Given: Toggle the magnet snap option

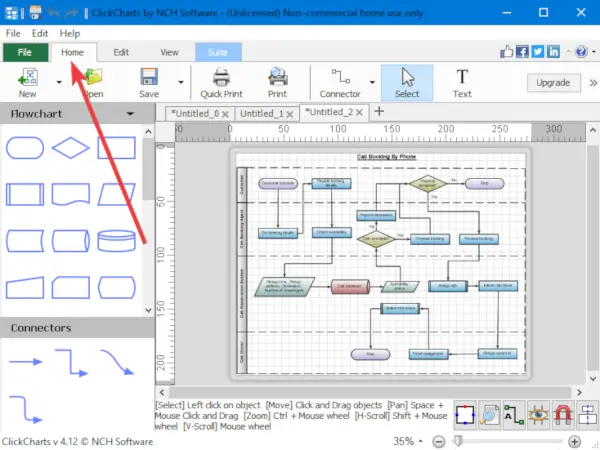Looking at the screenshot, I should point(562,415).
